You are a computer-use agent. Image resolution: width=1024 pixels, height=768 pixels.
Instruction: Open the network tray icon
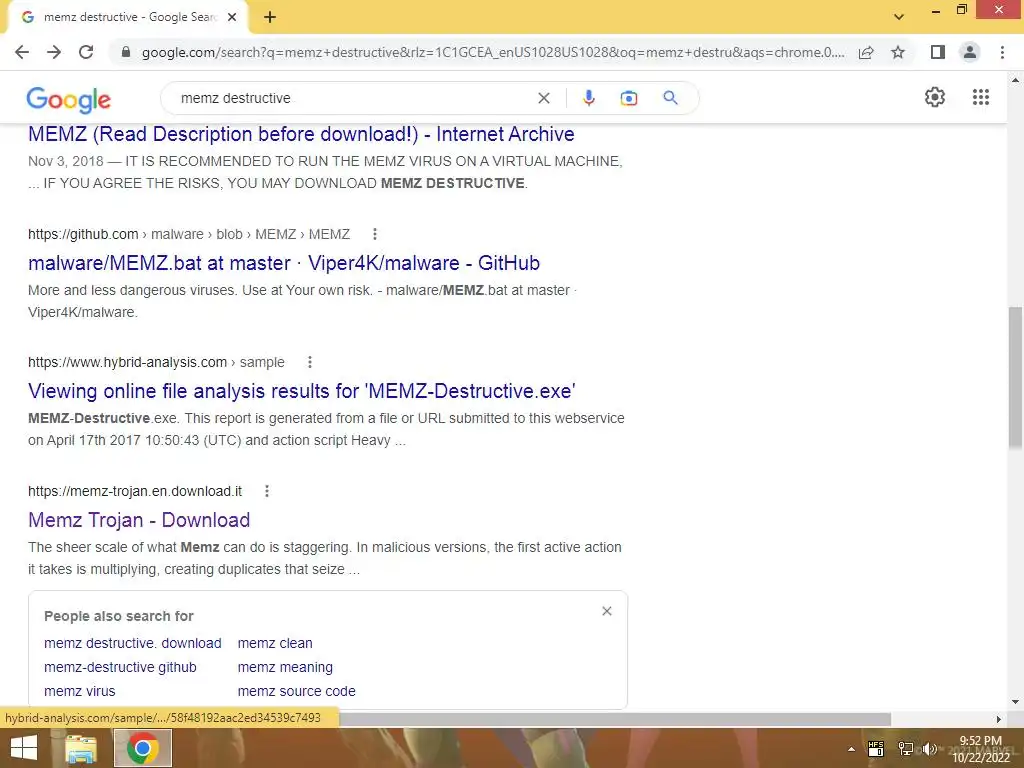pyautogui.click(x=906, y=749)
